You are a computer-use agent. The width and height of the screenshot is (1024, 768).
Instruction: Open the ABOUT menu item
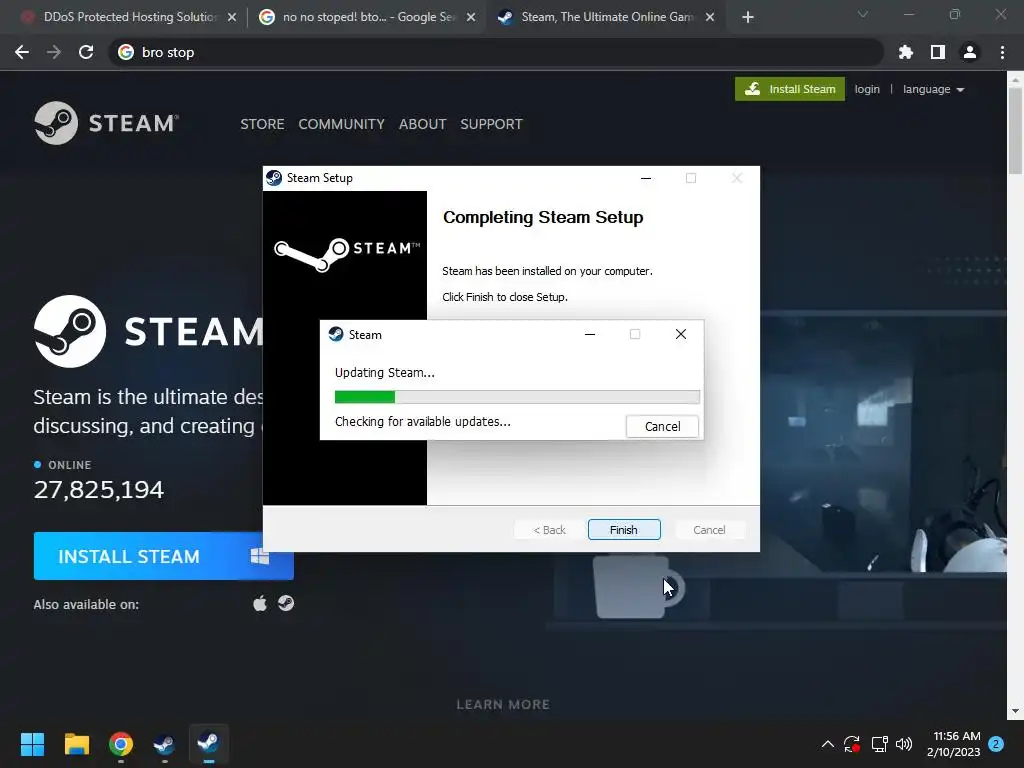click(423, 124)
